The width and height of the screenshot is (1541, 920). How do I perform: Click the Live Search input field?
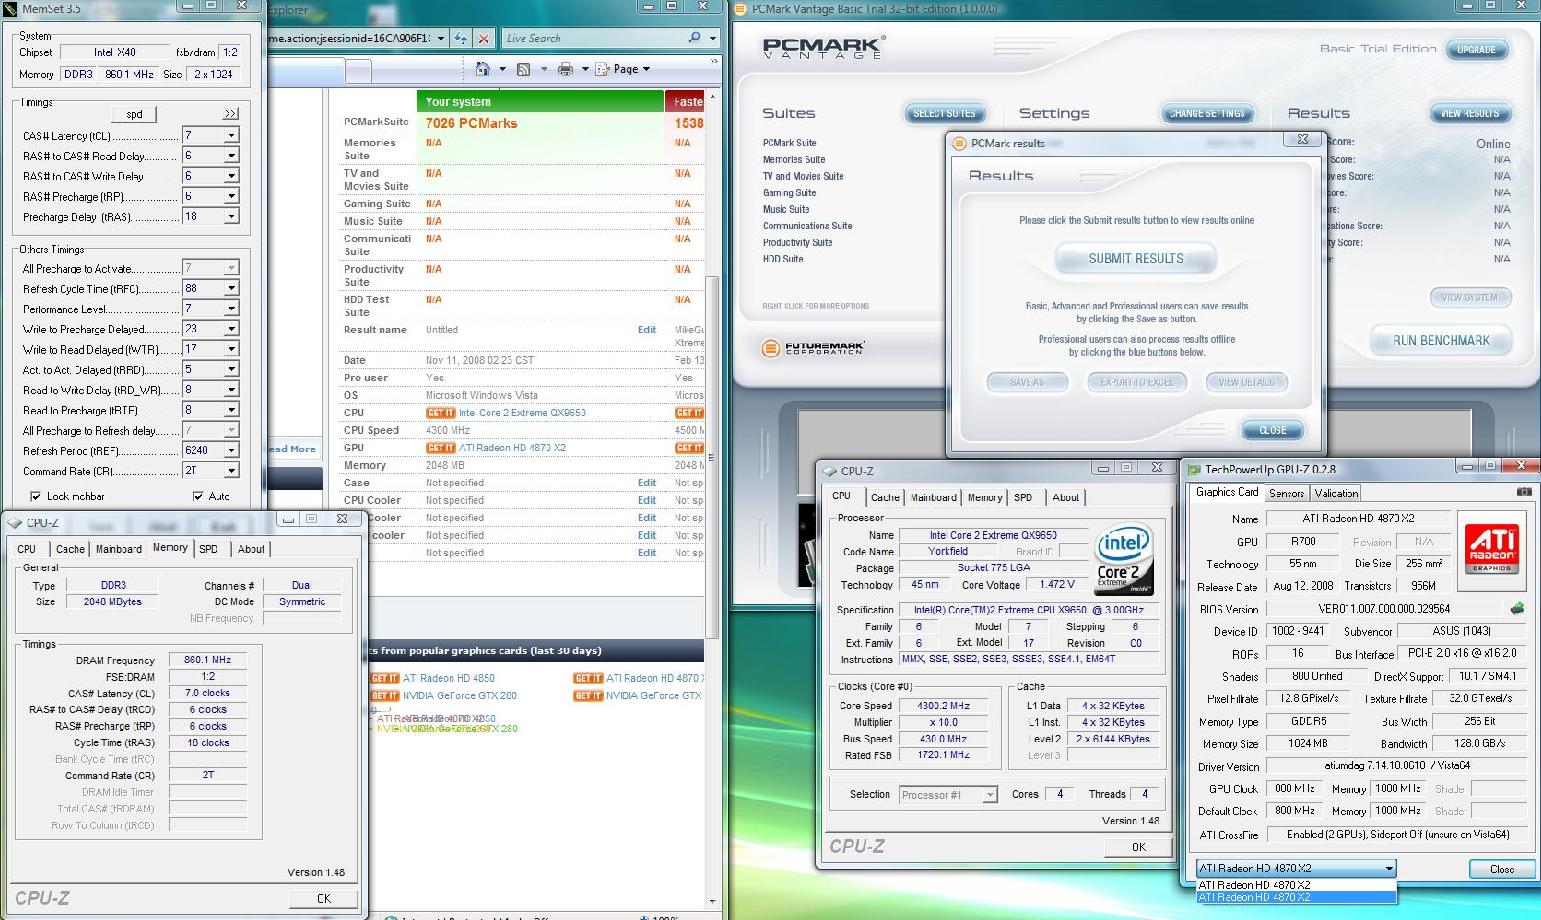(593, 38)
